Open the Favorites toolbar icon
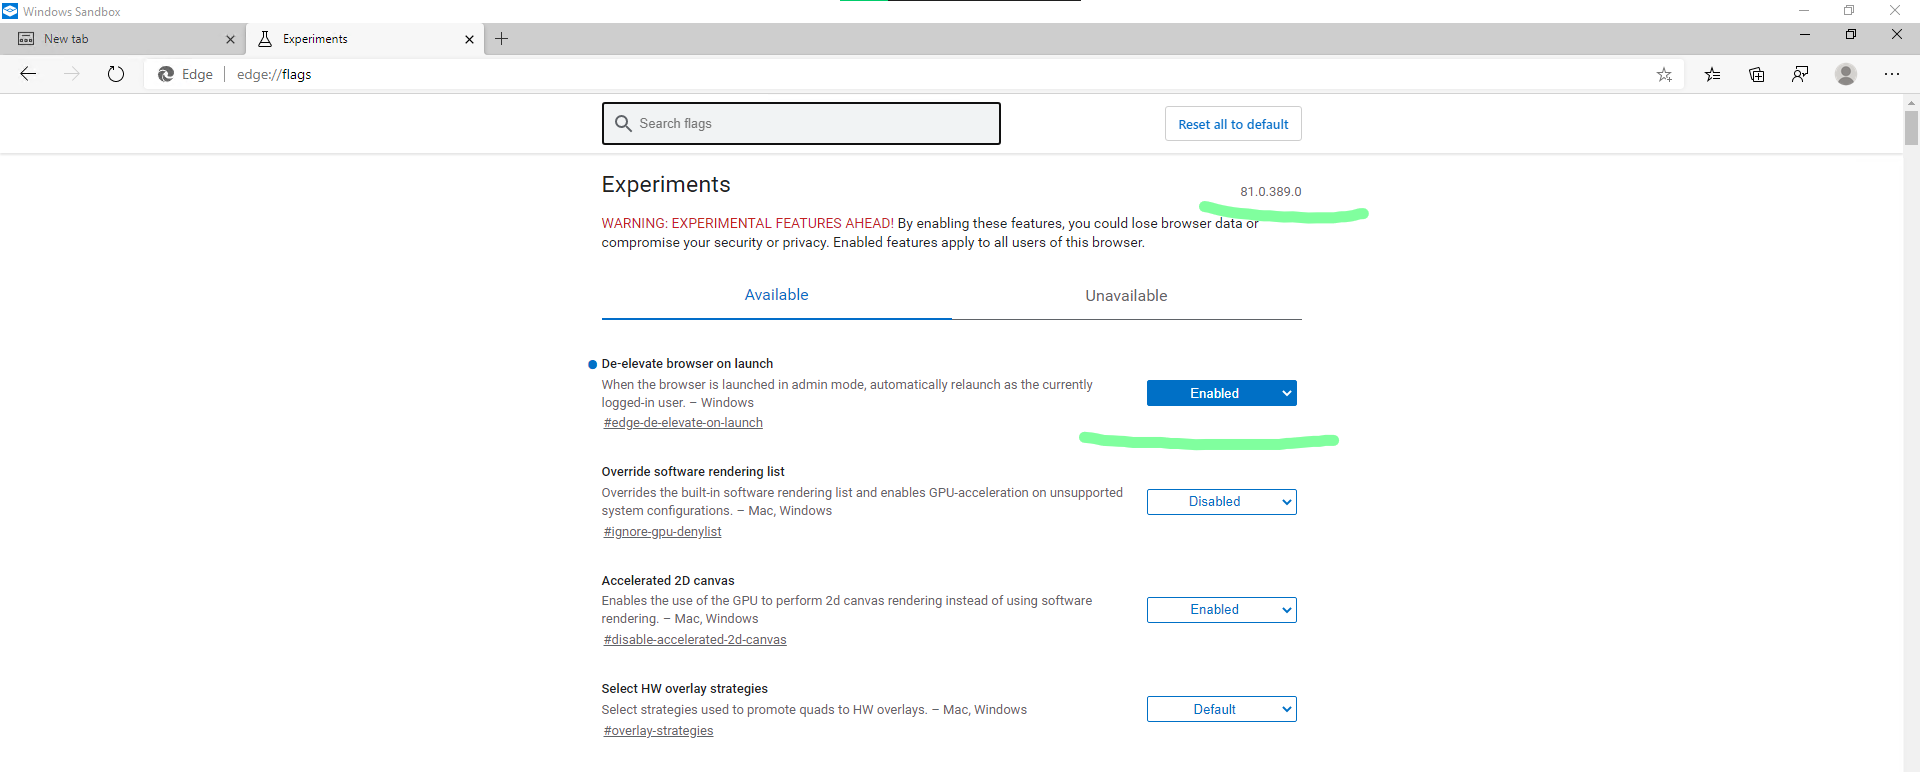Image resolution: width=1920 pixels, height=772 pixels. (x=1713, y=74)
